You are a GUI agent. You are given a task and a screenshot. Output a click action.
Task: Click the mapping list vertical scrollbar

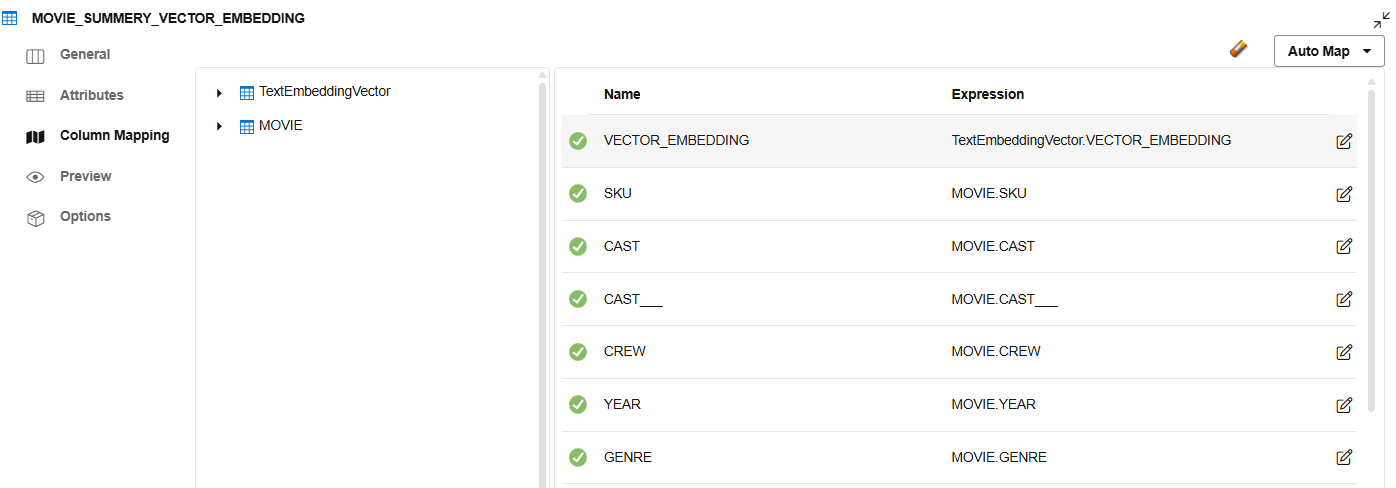1370,250
